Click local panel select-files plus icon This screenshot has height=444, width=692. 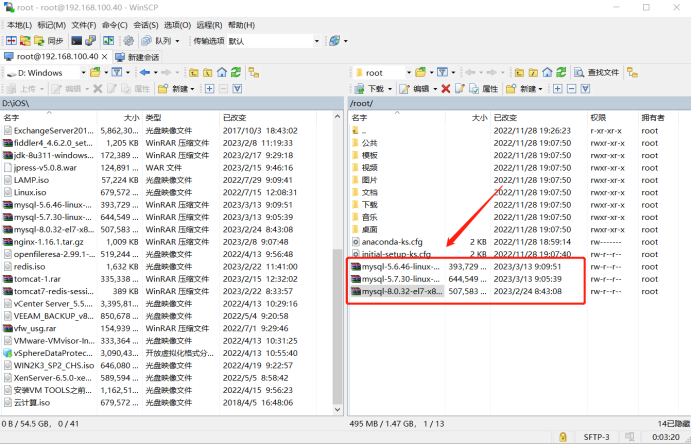pos(210,89)
